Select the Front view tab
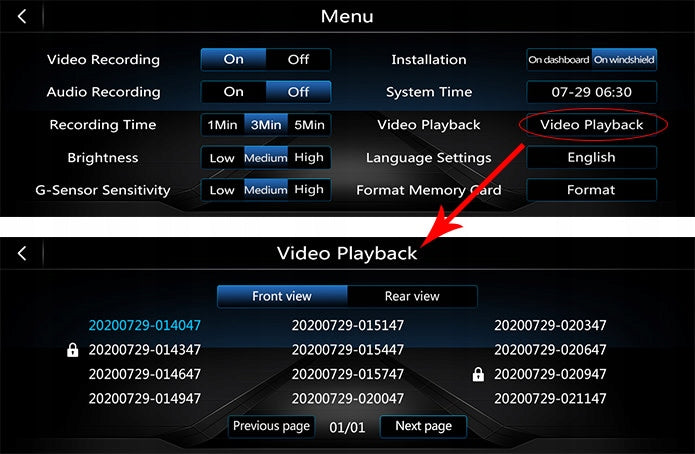The width and height of the screenshot is (695, 454). tap(282, 296)
